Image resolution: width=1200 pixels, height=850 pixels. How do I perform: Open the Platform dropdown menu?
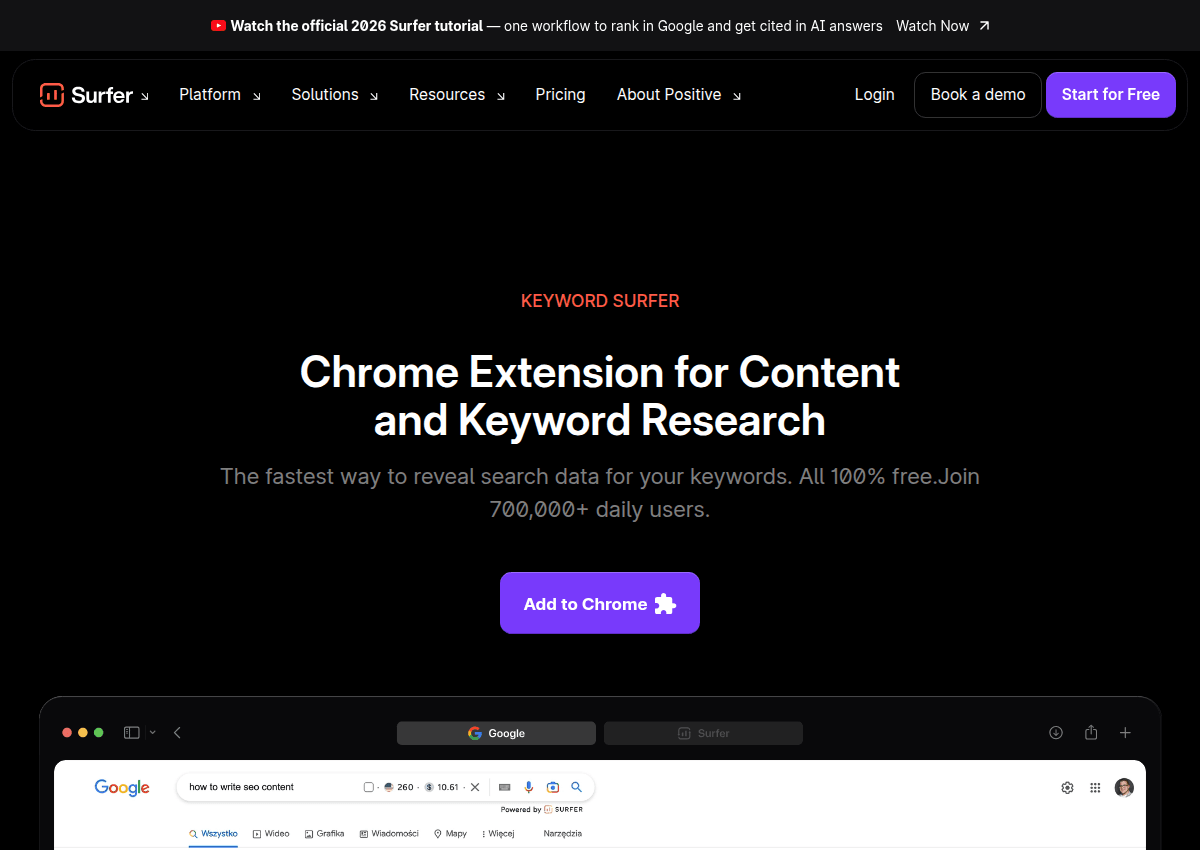pyautogui.click(x=220, y=95)
